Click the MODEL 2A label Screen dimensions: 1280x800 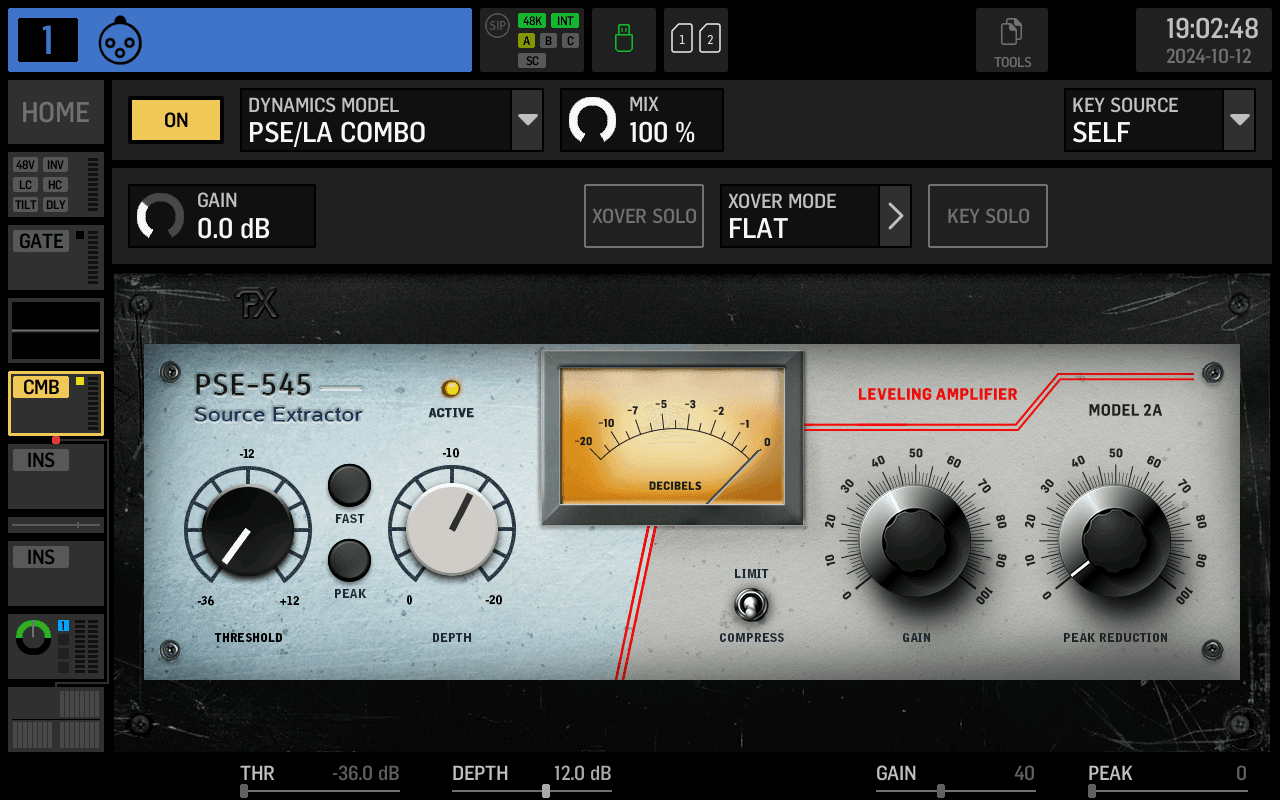(1125, 410)
